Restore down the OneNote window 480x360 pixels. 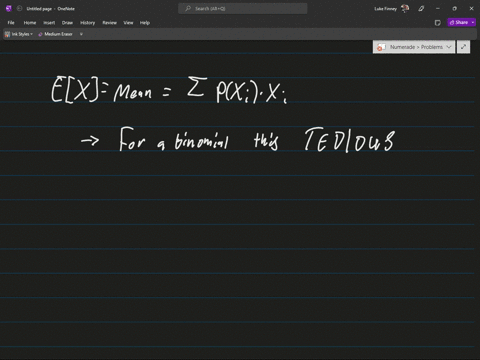[454, 9]
